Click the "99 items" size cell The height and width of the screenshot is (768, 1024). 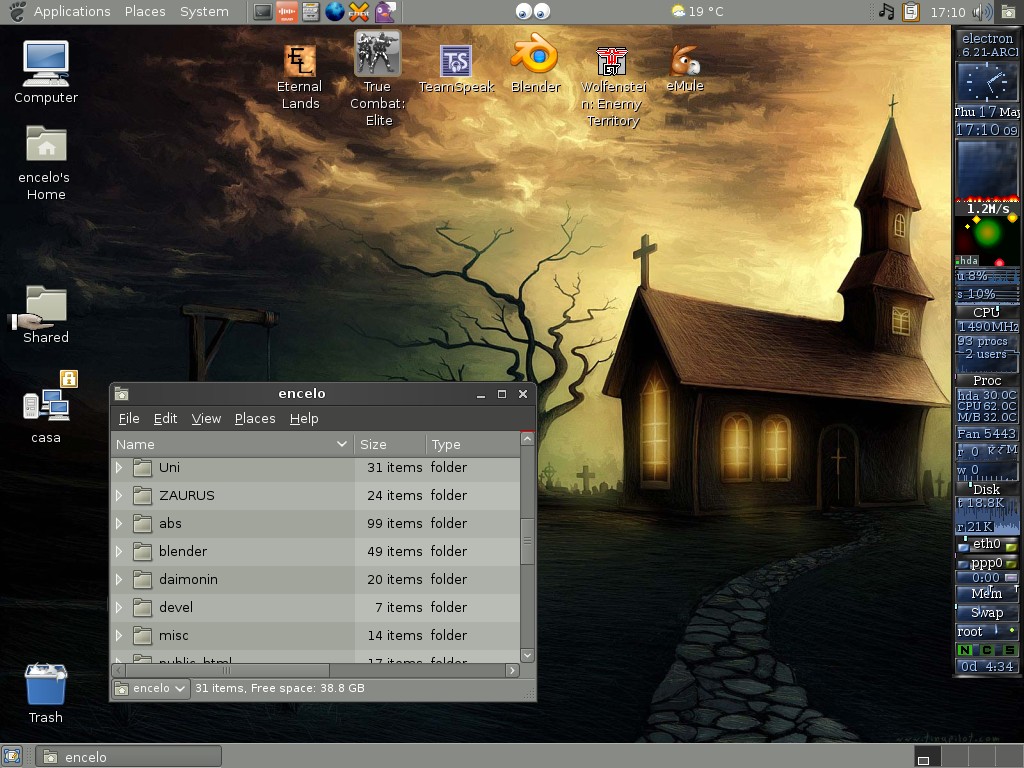[394, 524]
